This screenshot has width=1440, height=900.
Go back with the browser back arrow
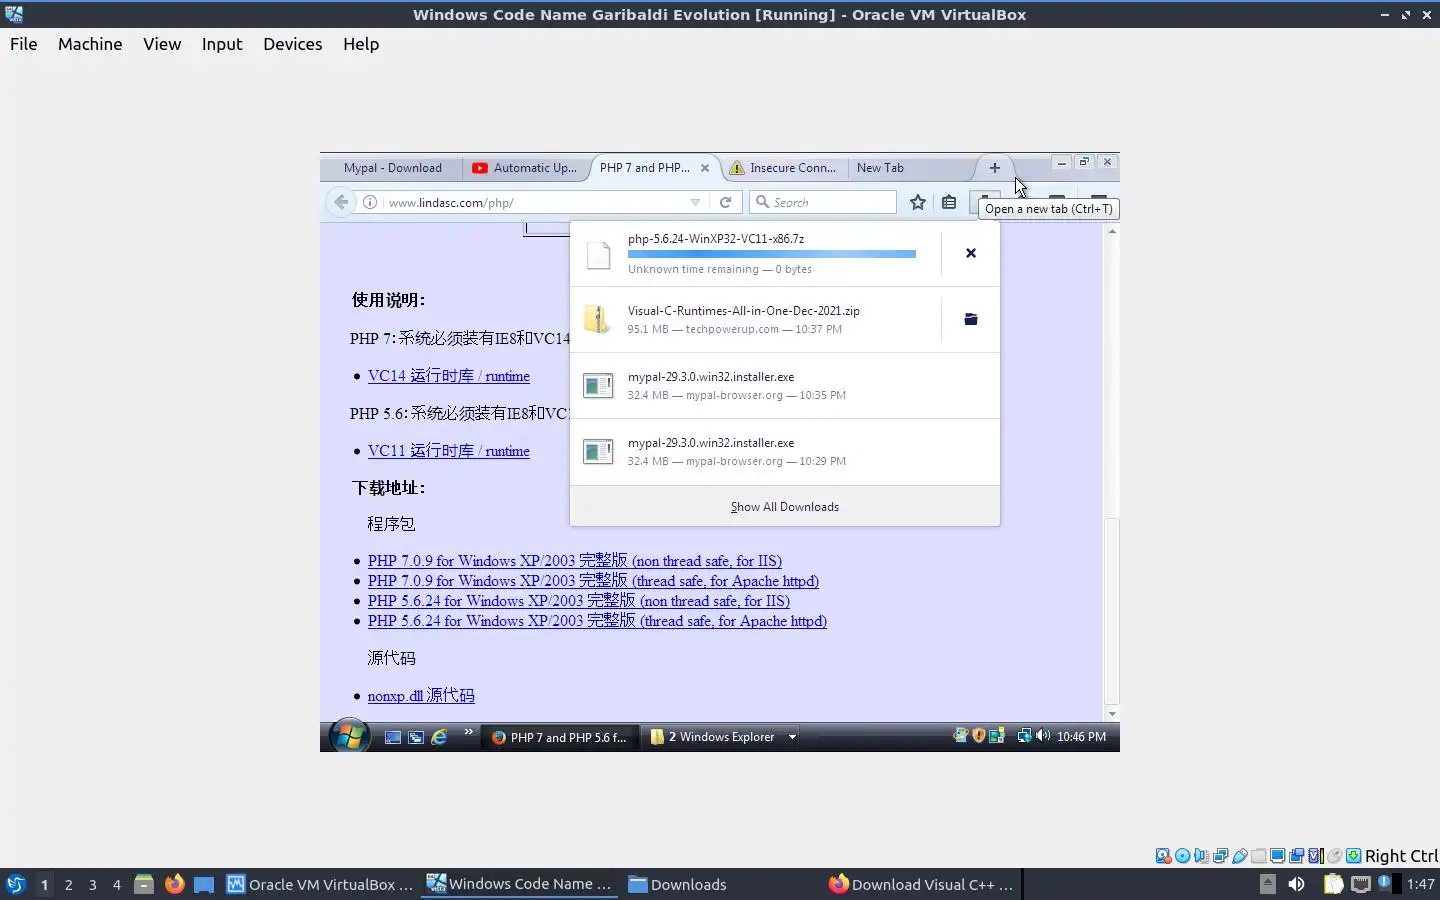341,202
